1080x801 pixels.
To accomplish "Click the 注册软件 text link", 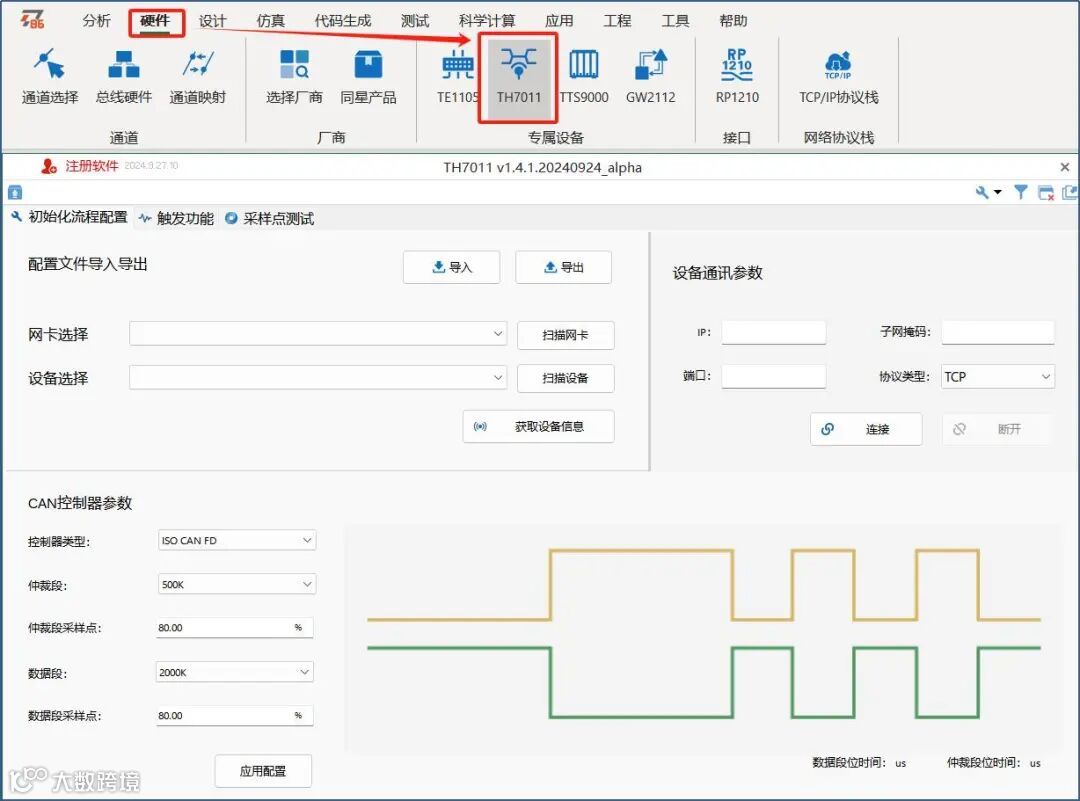I will [x=92, y=166].
